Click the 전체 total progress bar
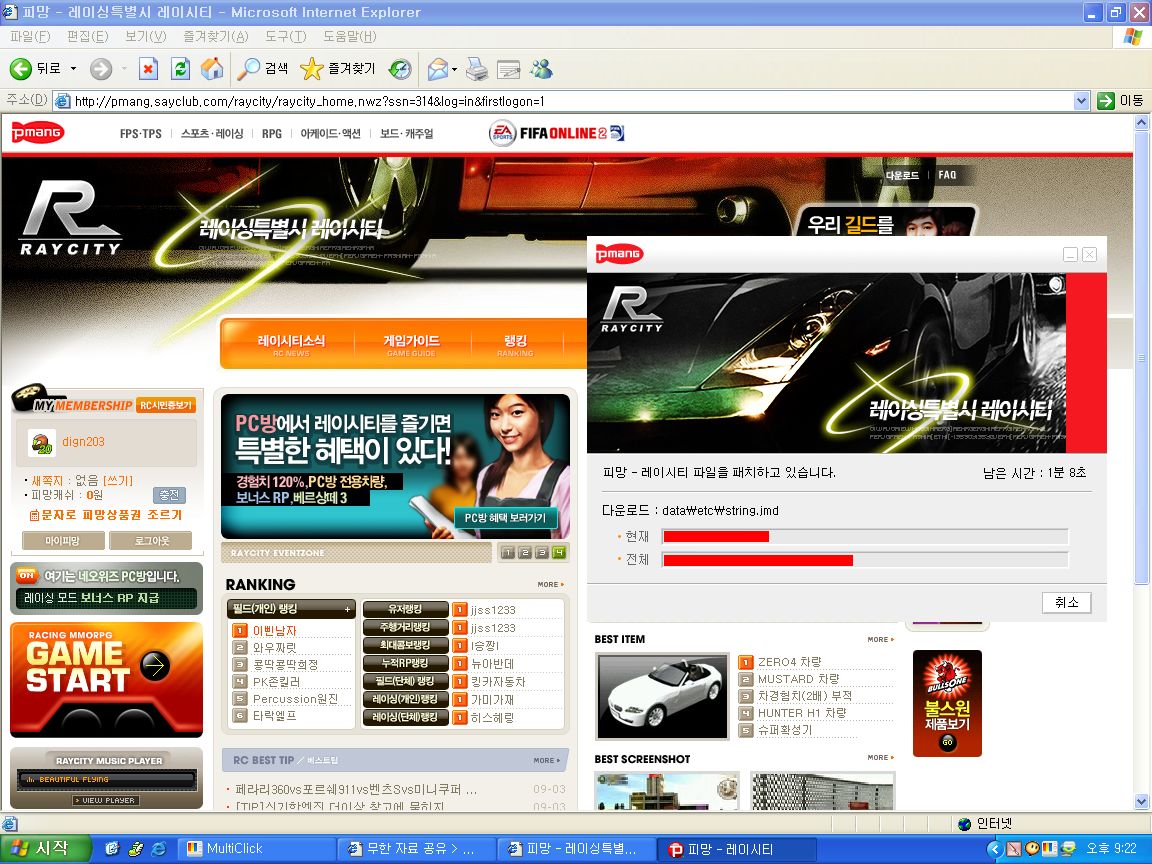This screenshot has width=1152, height=864. (865, 560)
